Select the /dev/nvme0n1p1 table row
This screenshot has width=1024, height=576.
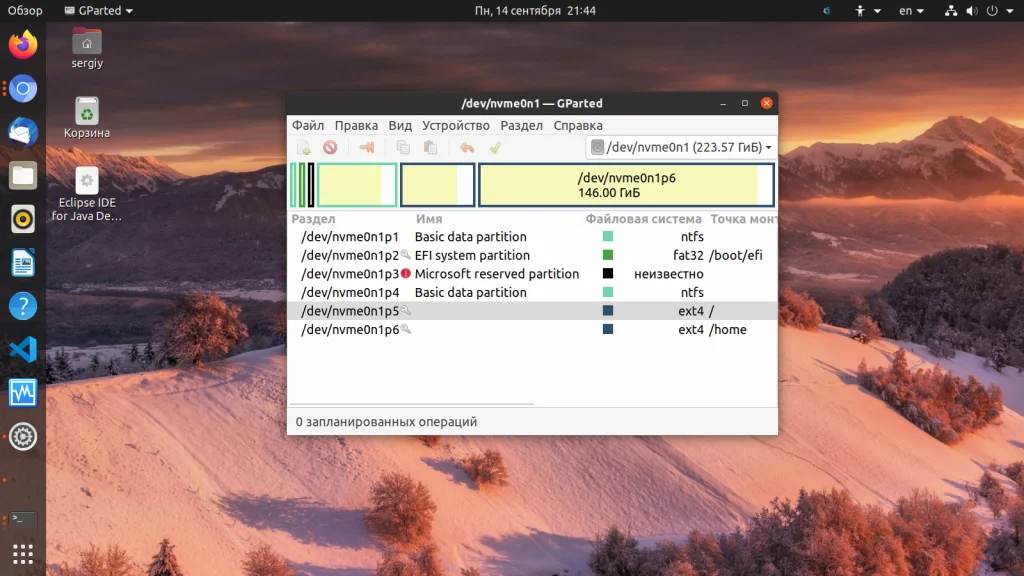click(x=532, y=237)
